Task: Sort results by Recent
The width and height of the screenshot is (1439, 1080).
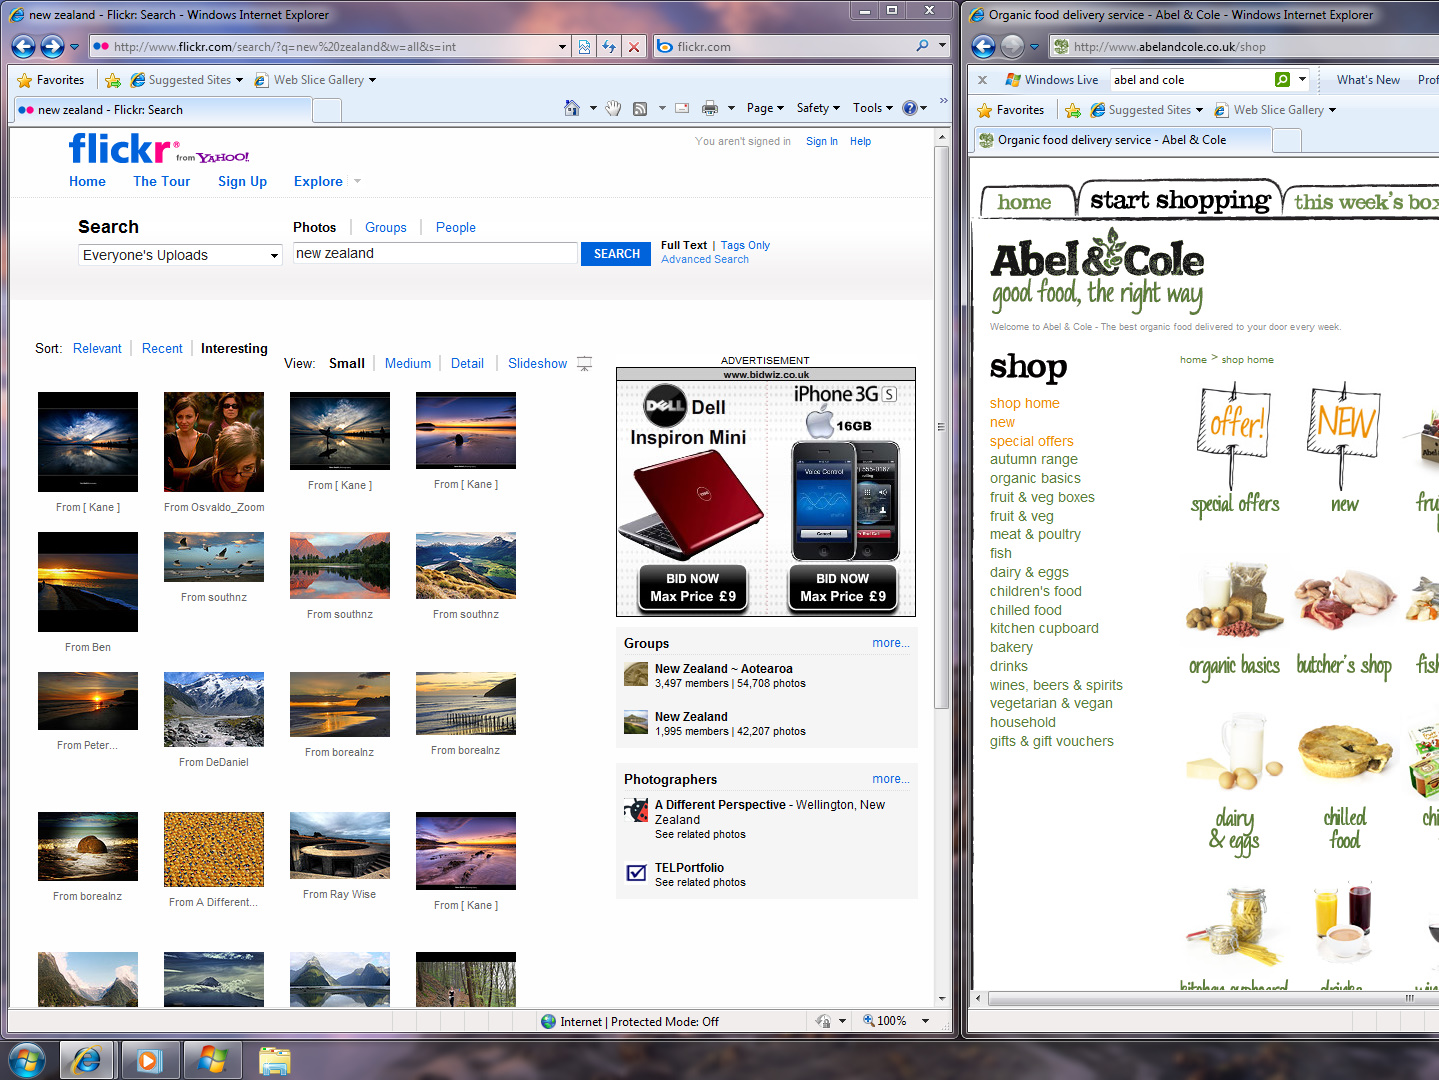Action: coord(162,348)
